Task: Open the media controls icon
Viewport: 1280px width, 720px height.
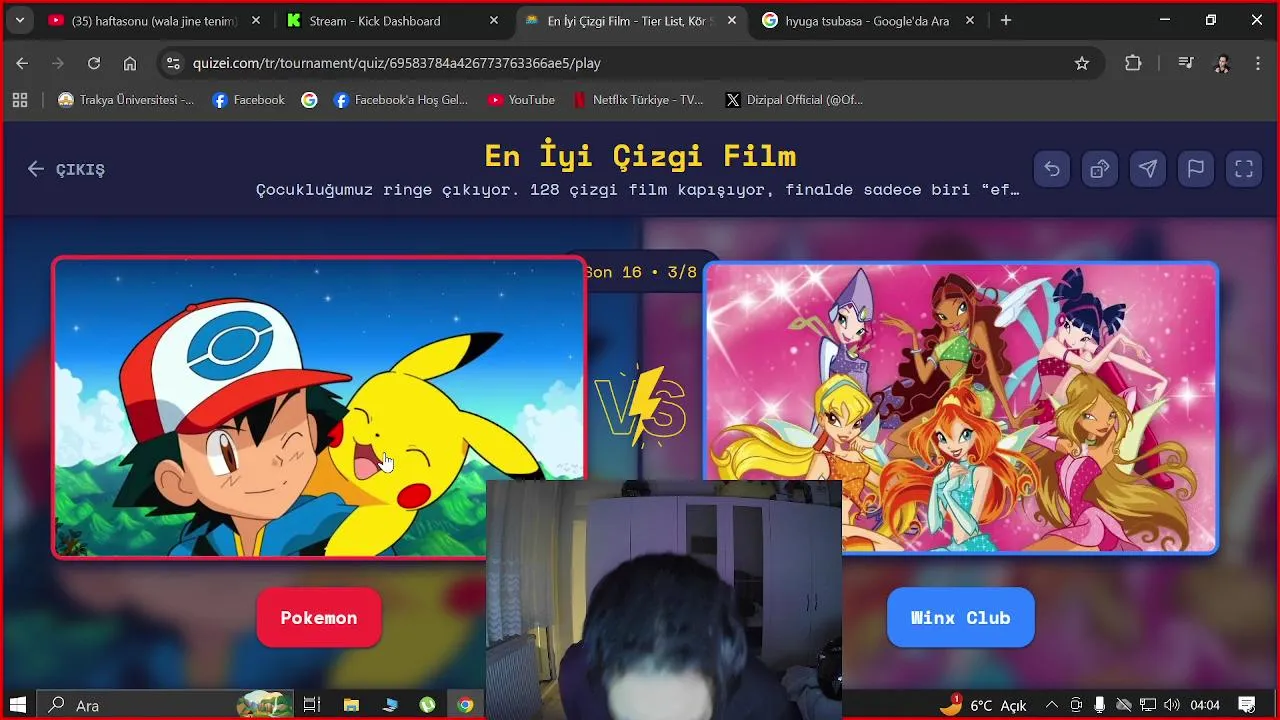Action: pos(1186,63)
